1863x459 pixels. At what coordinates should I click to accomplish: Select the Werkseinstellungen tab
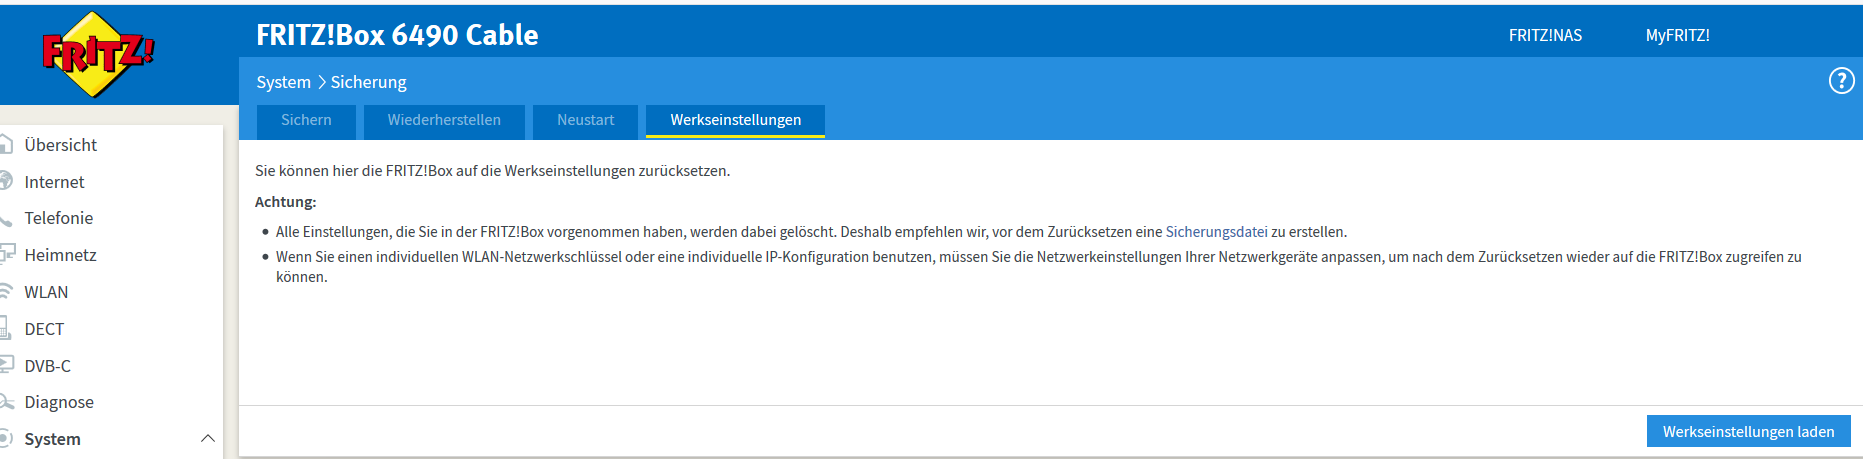point(735,120)
